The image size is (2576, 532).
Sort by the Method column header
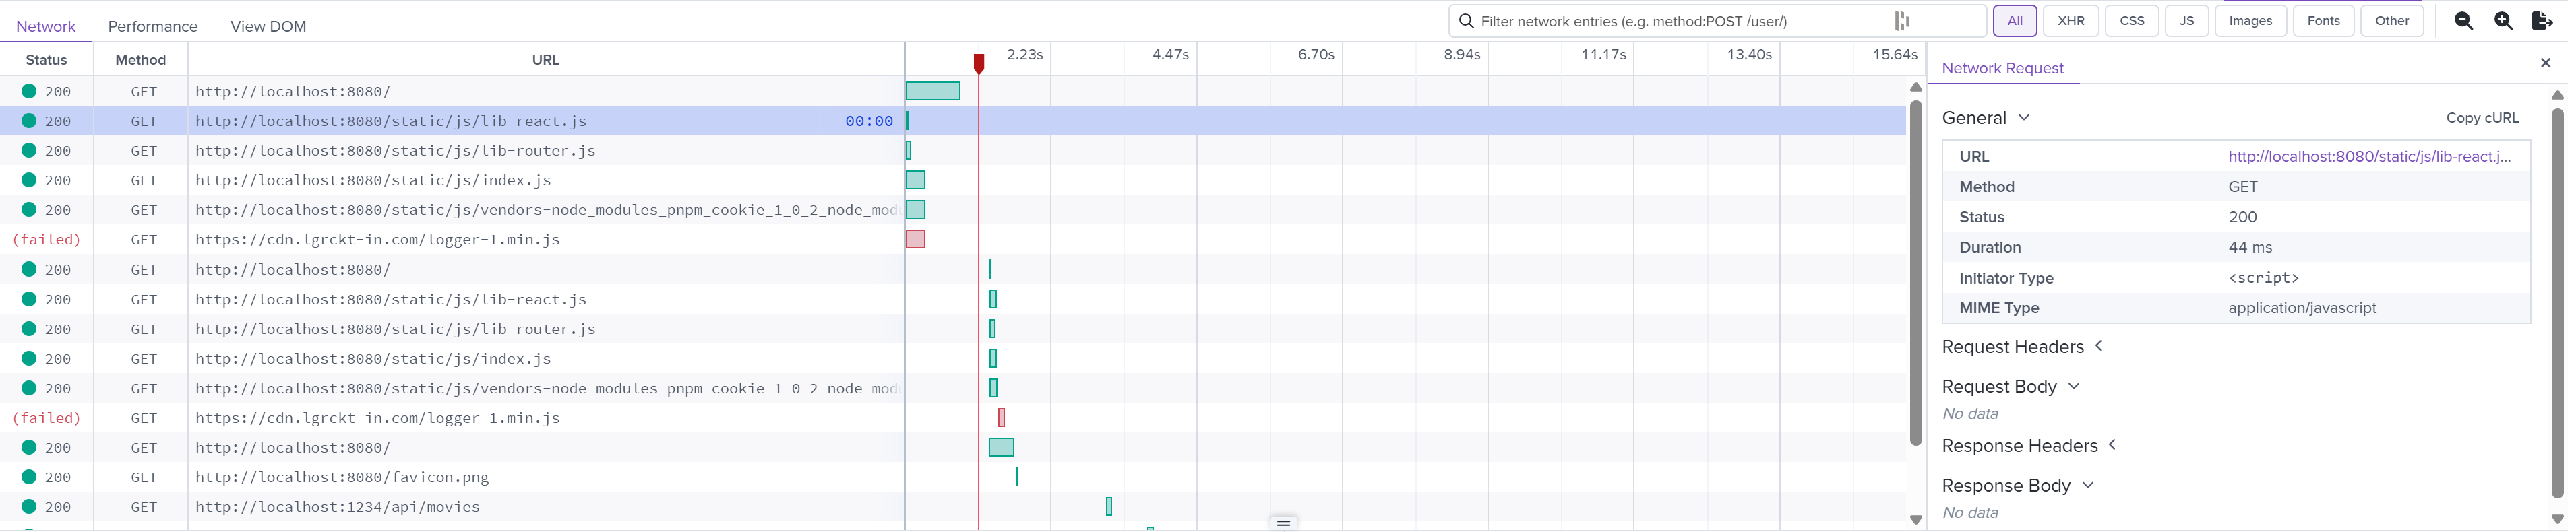click(140, 60)
